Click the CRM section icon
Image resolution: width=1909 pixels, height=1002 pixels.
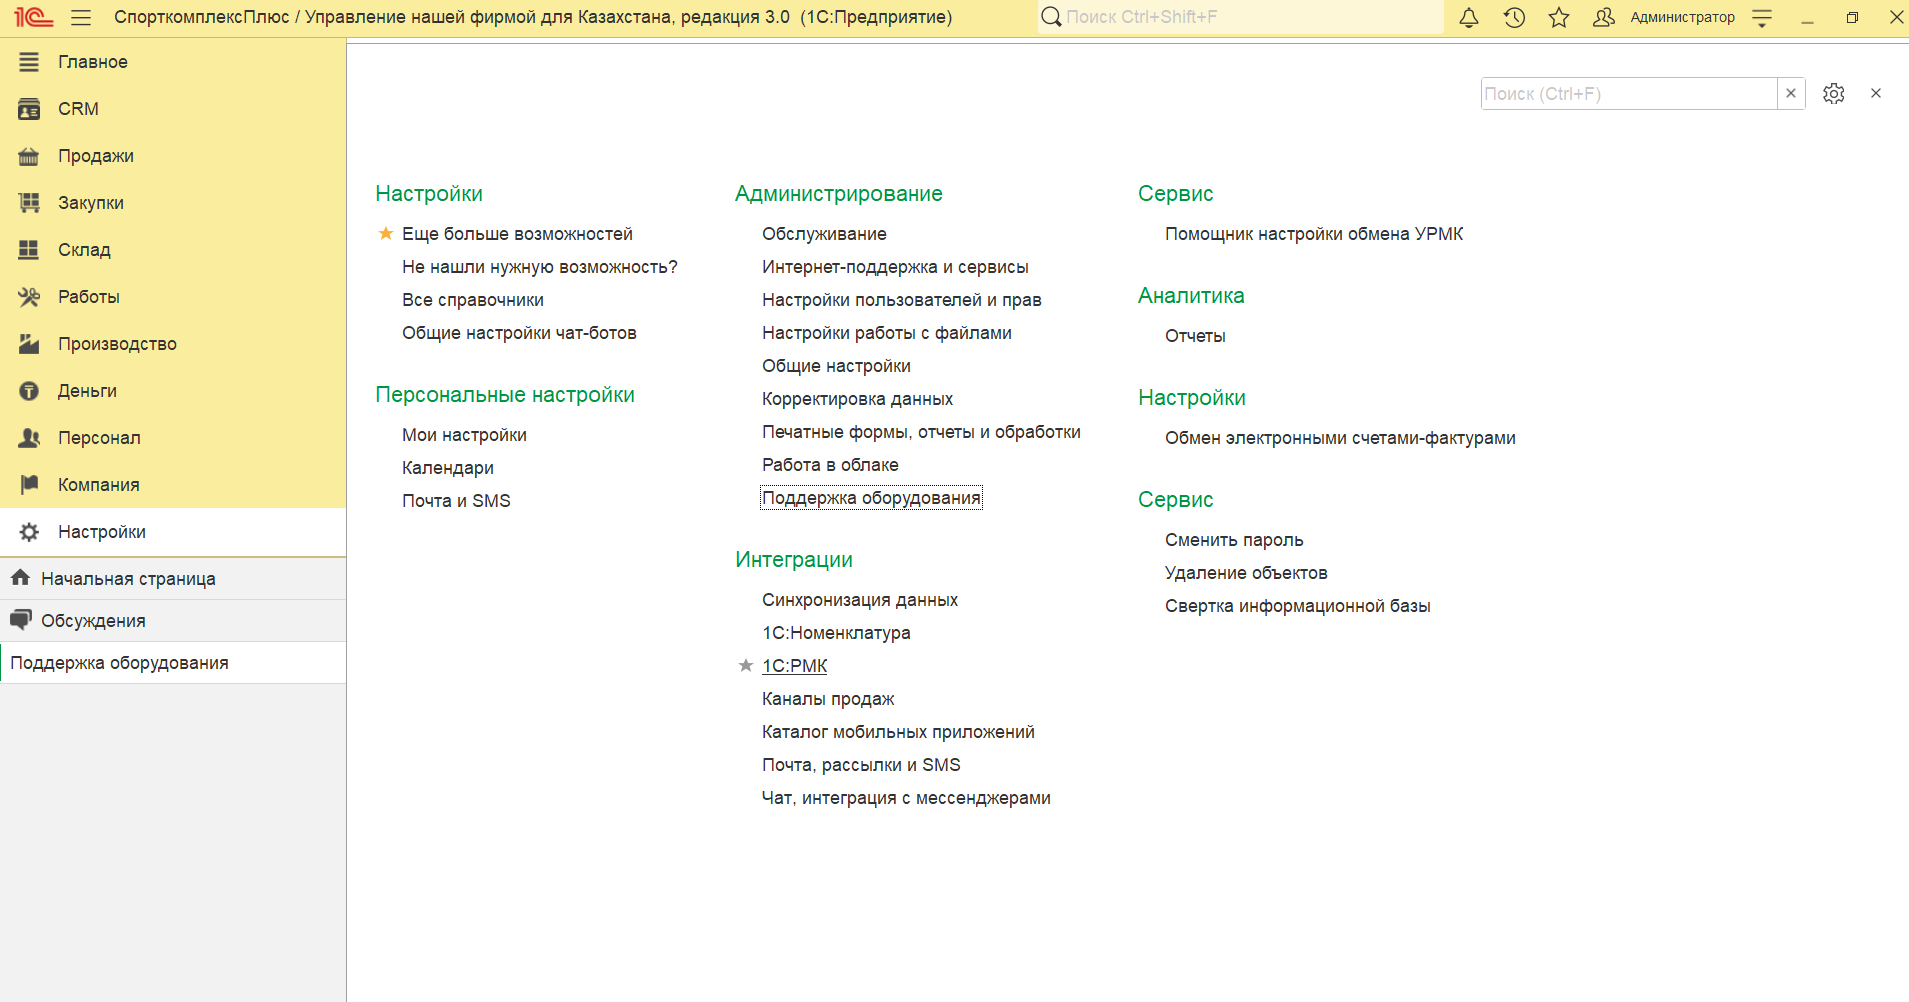click(29, 109)
